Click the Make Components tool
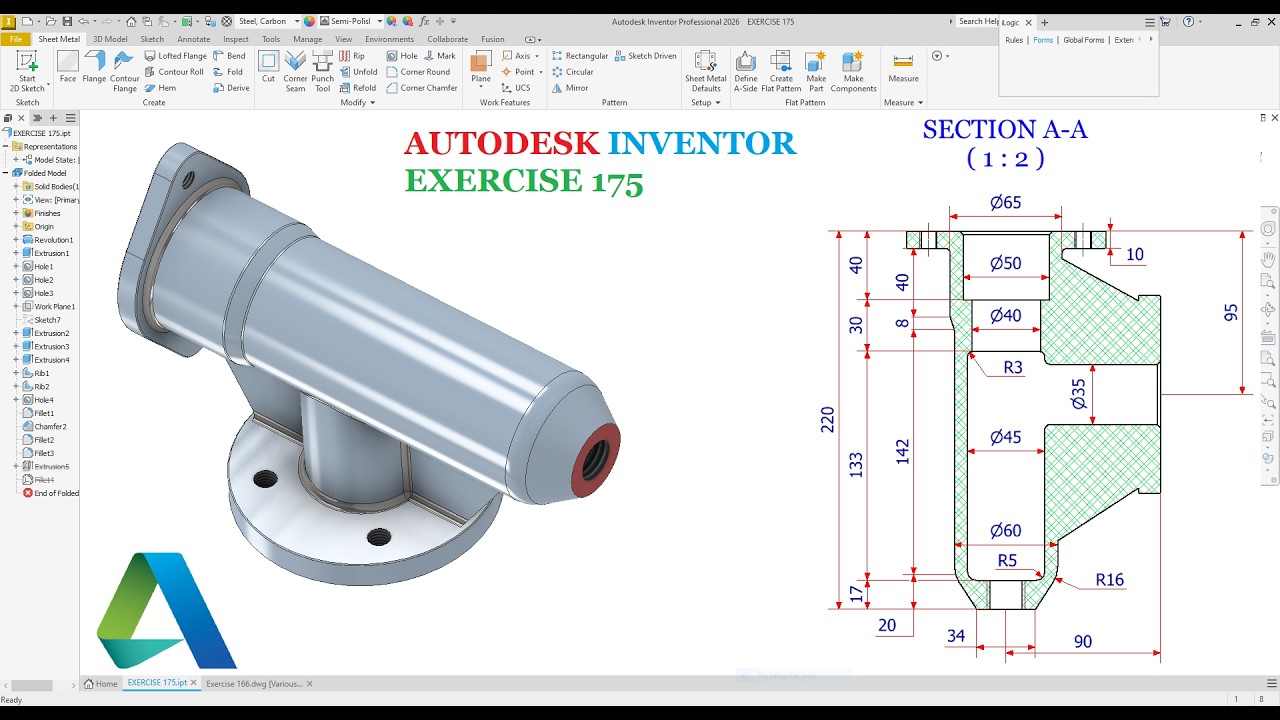 [853, 71]
